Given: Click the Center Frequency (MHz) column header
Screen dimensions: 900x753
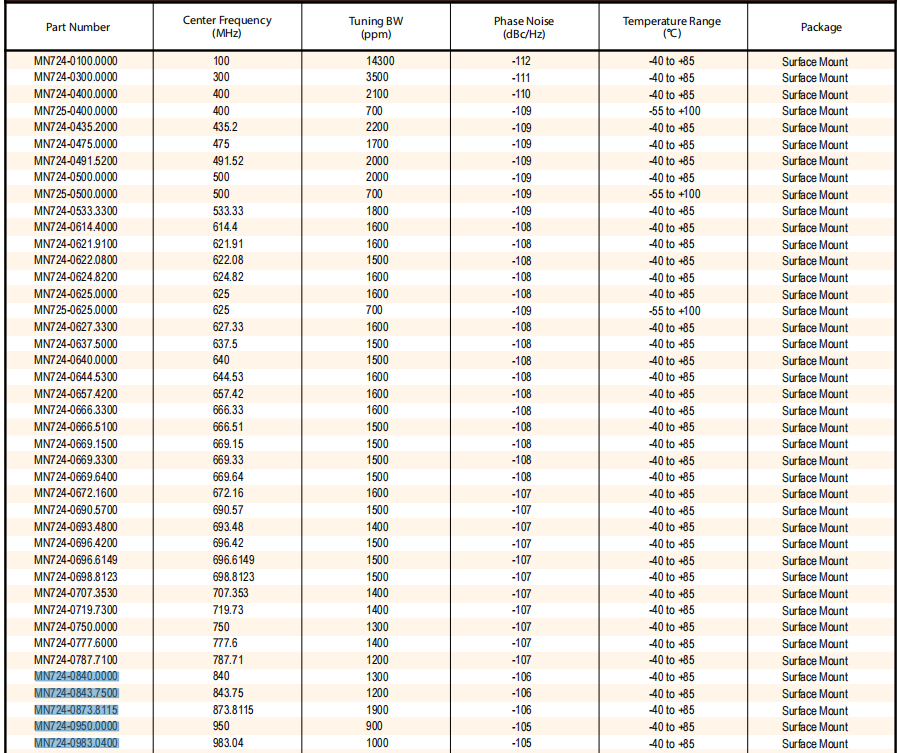Looking at the screenshot, I should [x=226, y=27].
